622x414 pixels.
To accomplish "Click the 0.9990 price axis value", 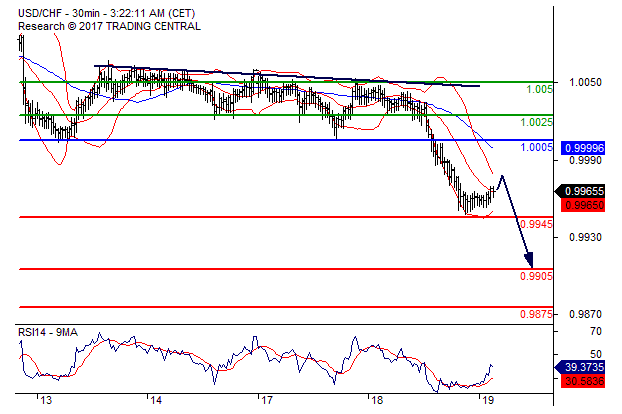I will point(585,161).
